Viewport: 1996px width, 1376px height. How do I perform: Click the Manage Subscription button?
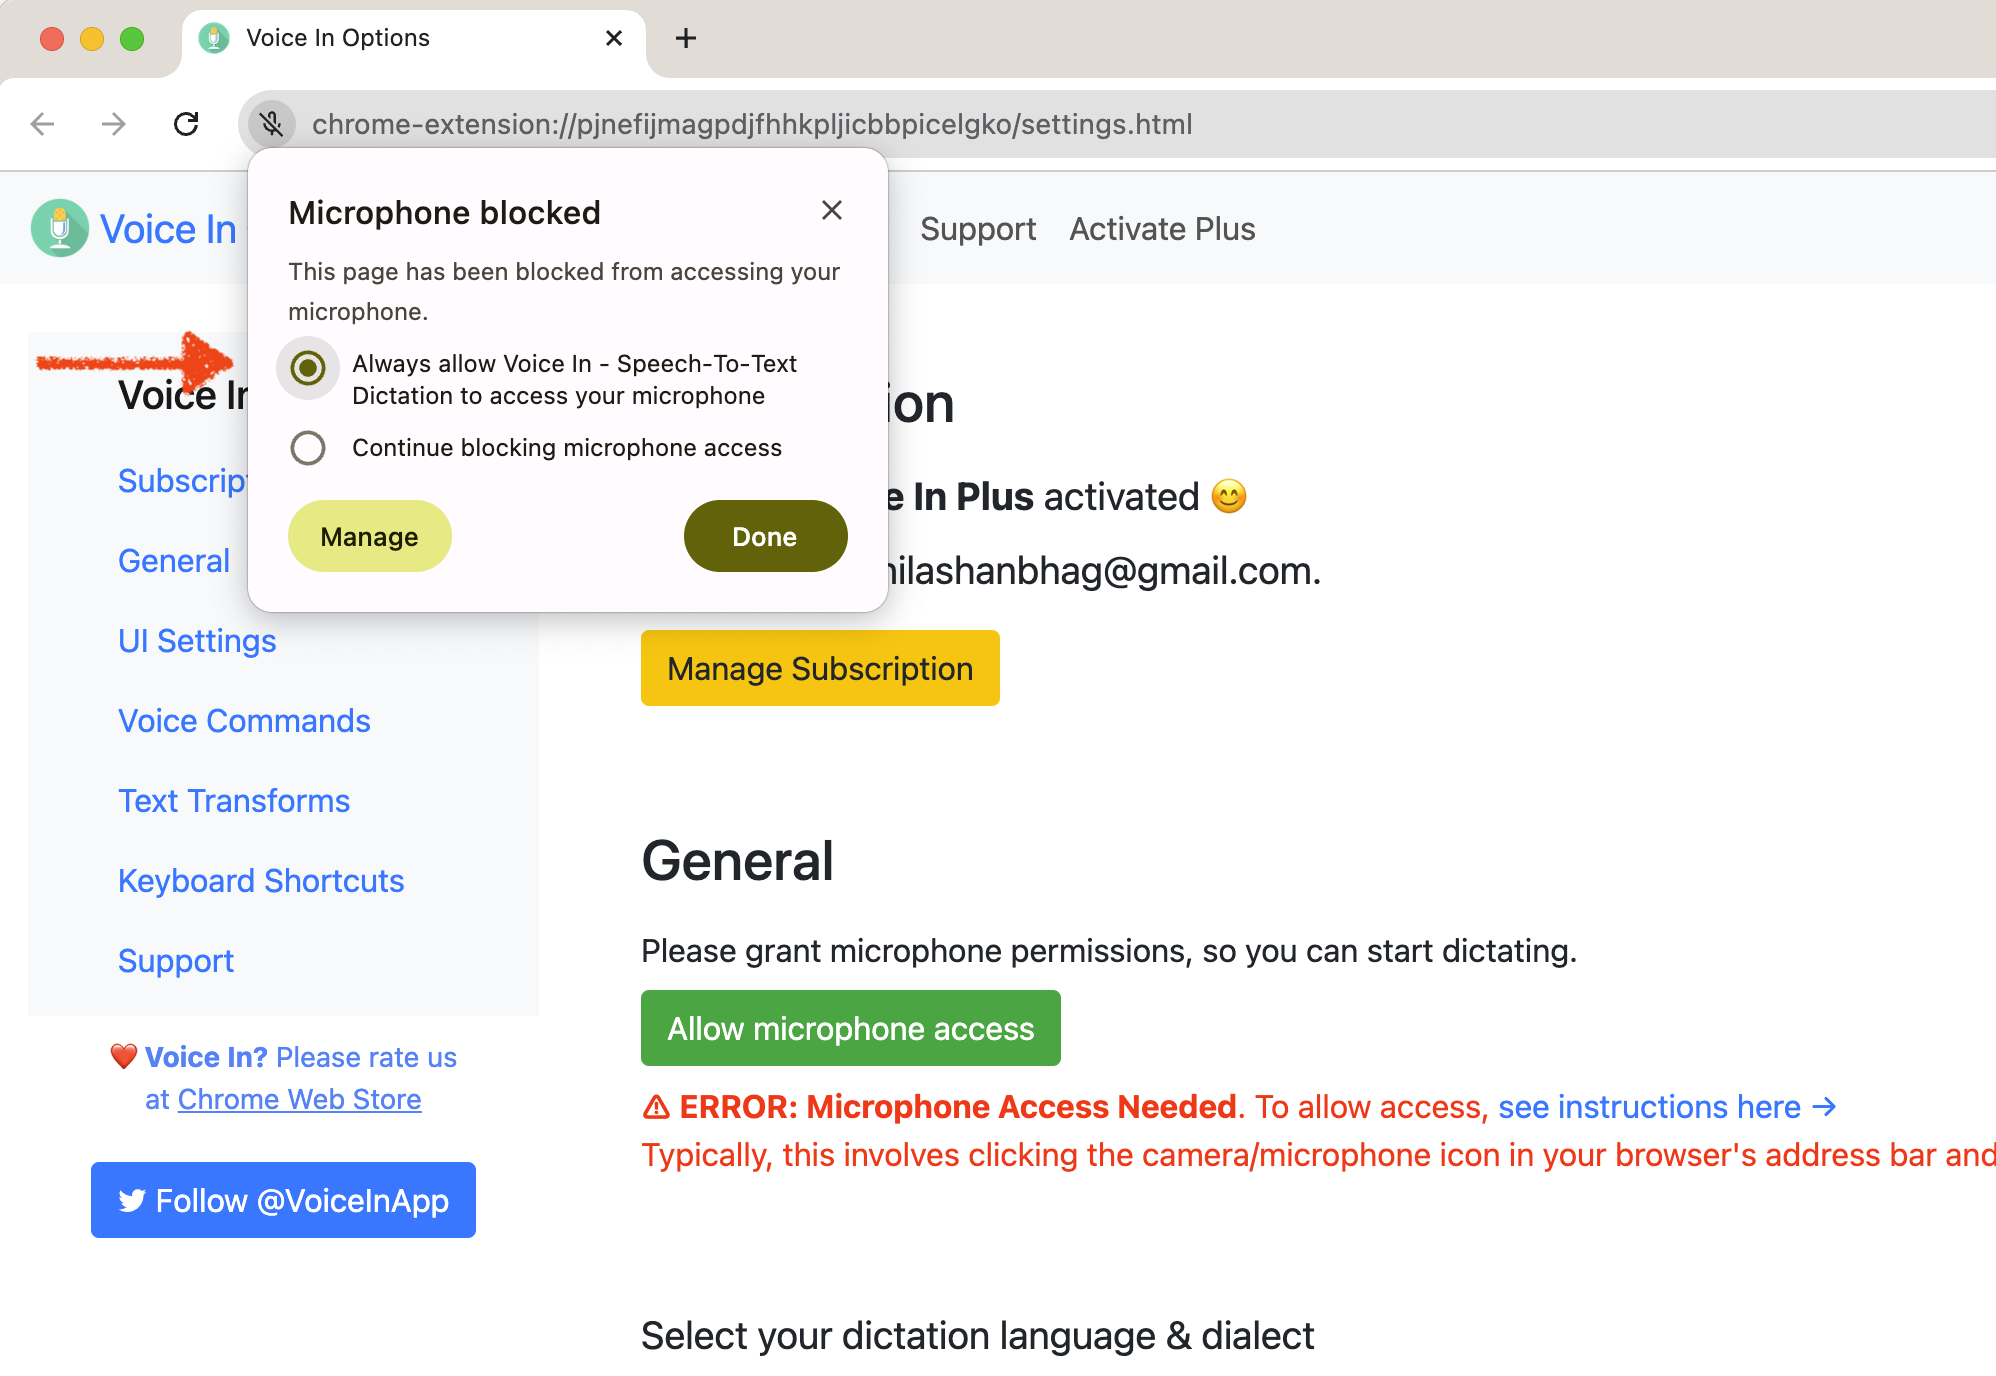820,668
